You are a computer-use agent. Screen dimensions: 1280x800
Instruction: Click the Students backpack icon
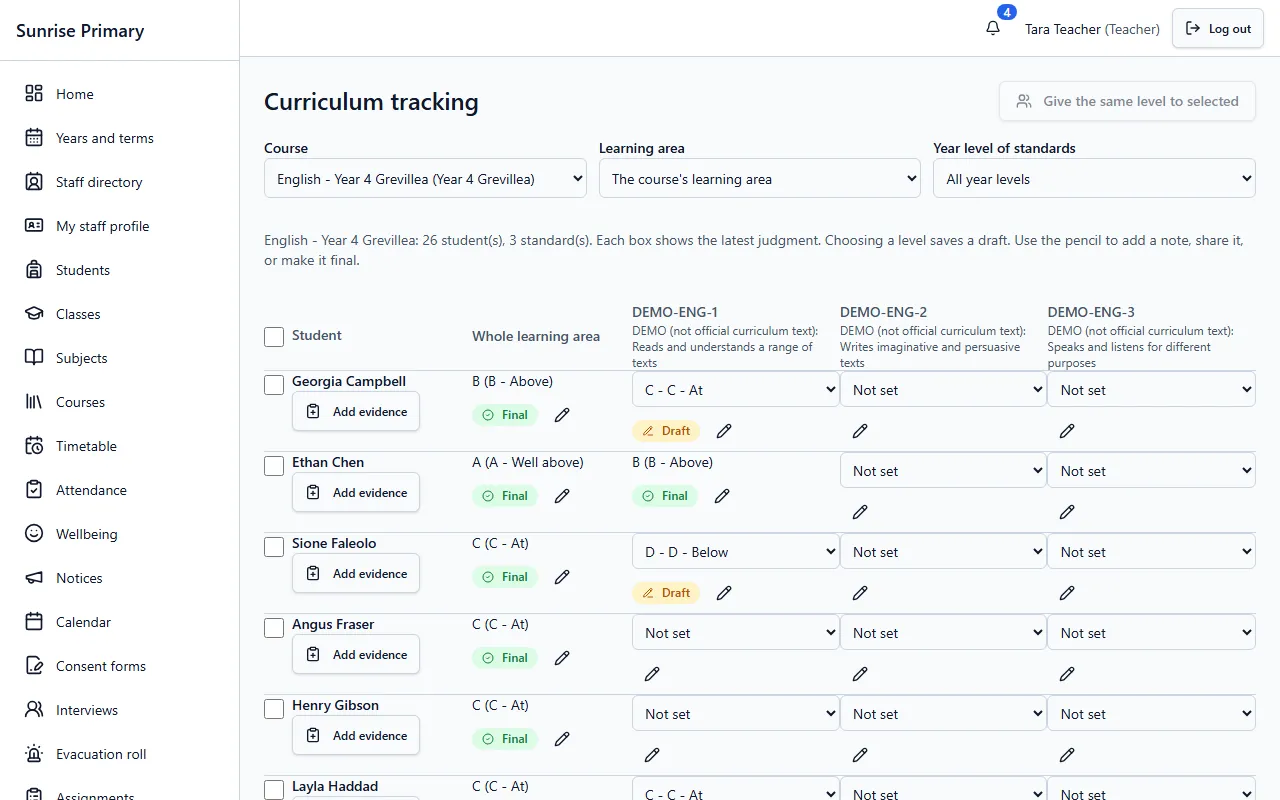click(34, 270)
